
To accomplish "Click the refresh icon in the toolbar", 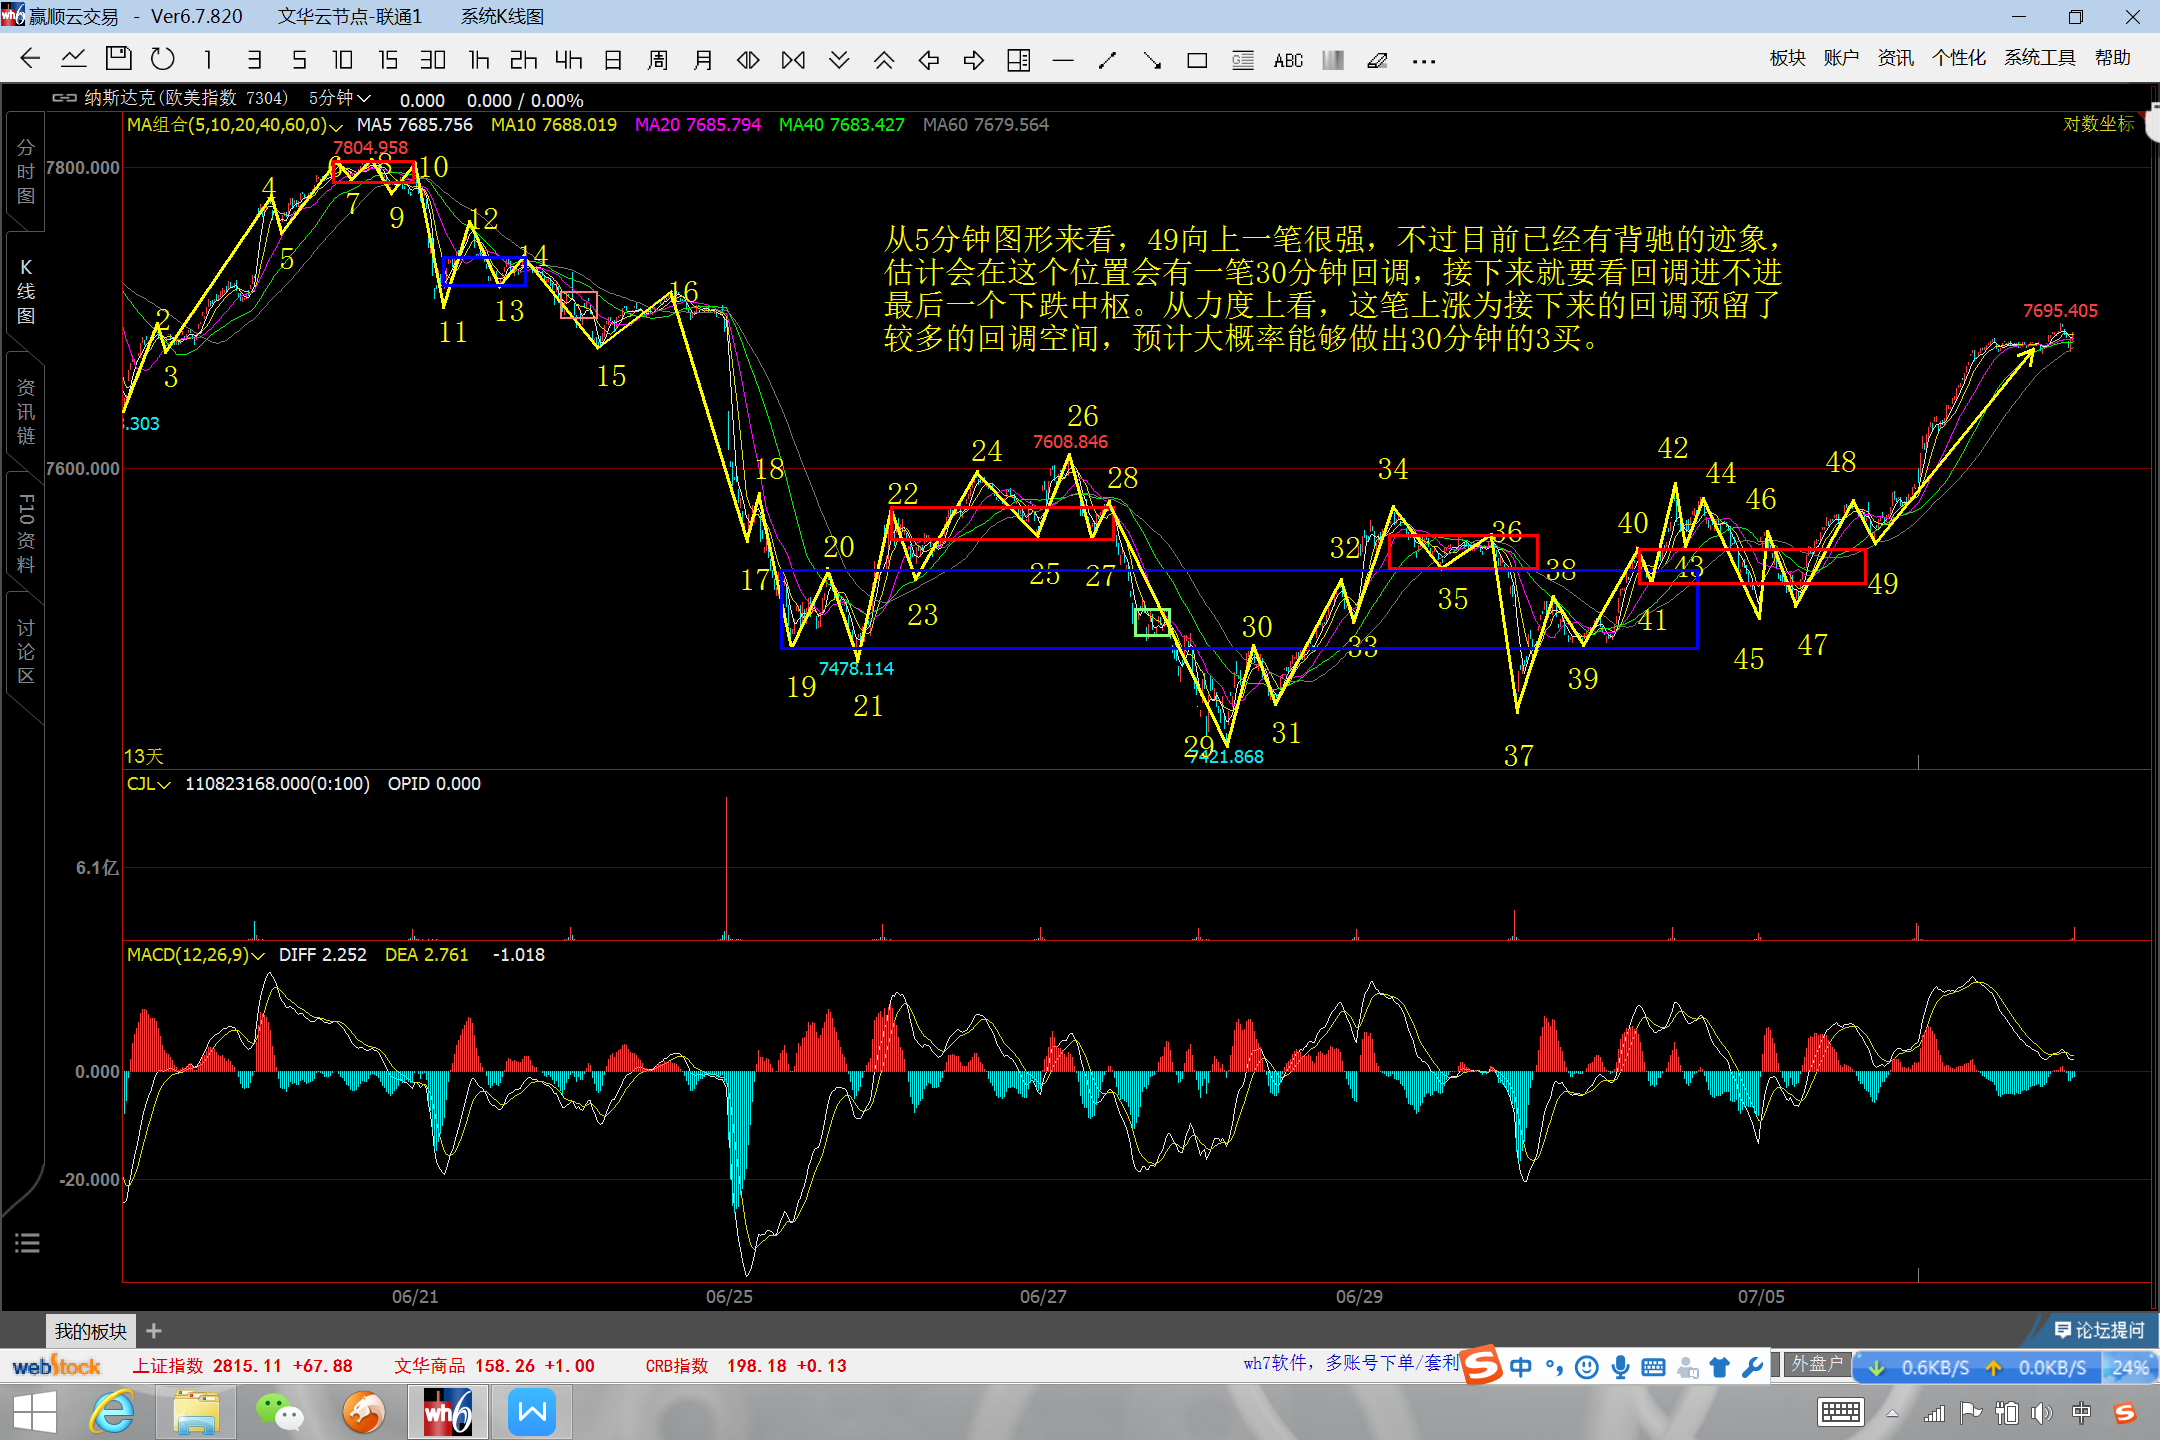I will click(162, 59).
